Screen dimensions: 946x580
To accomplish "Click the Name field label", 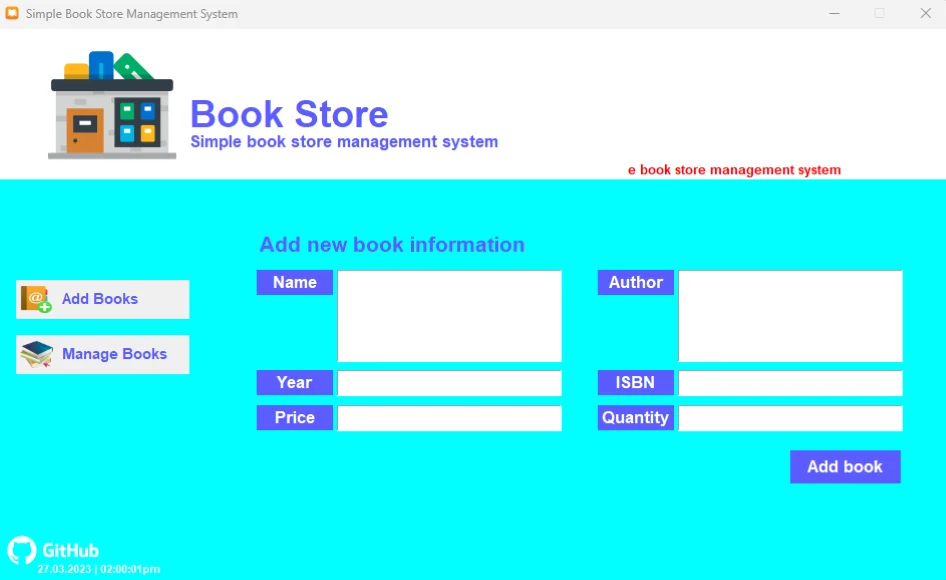I will [x=295, y=282].
